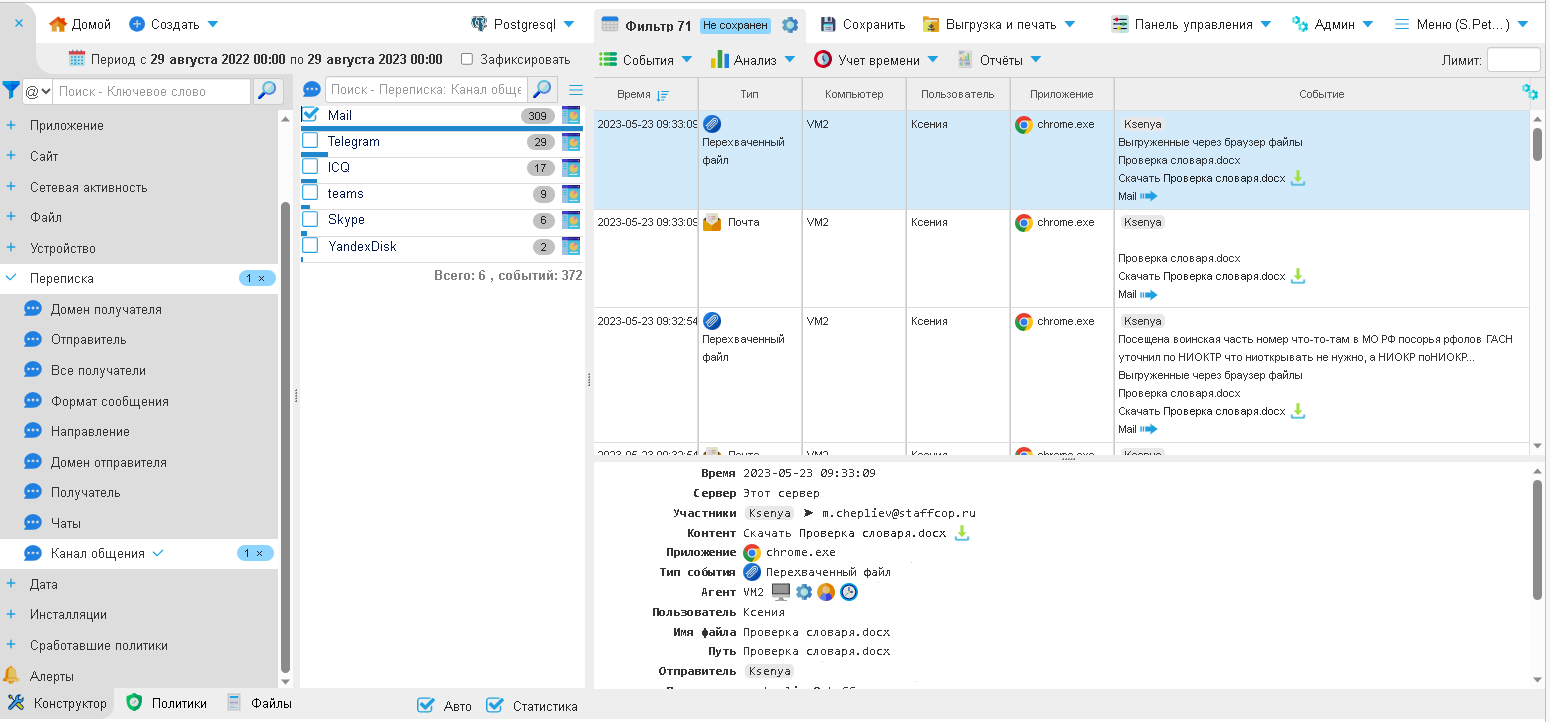The height and width of the screenshot is (722, 1550).
Task: Open the Postgresql dropdown
Action: (x=523, y=24)
